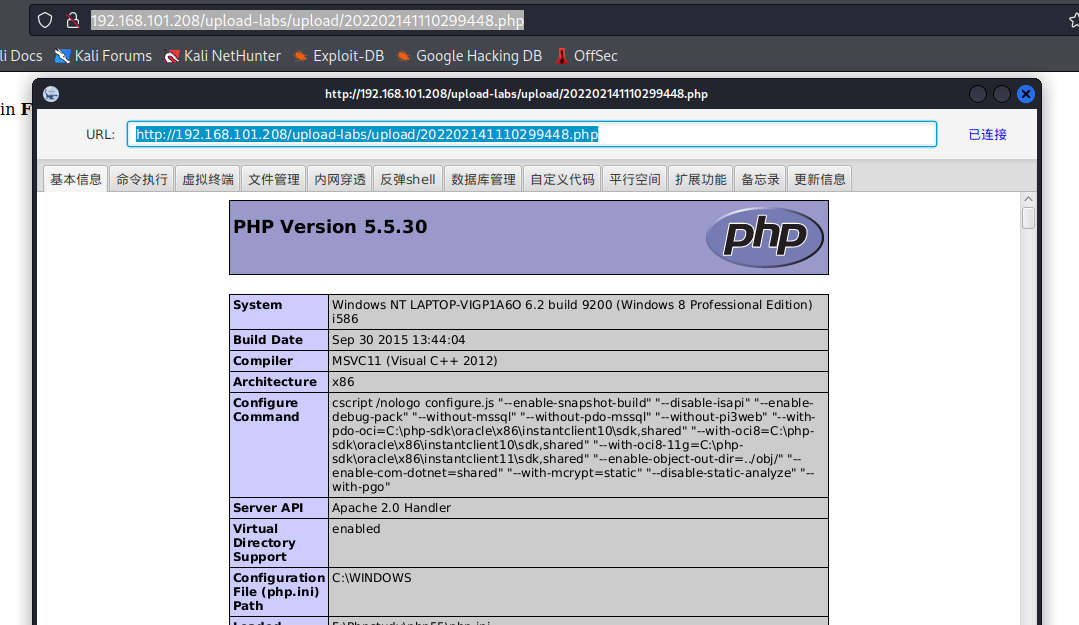Switch to the 数据库管理 tab
The image size is (1079, 625).
[x=483, y=180]
